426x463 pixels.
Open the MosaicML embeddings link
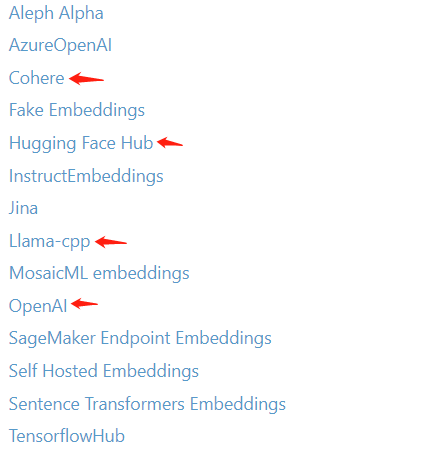(99, 273)
